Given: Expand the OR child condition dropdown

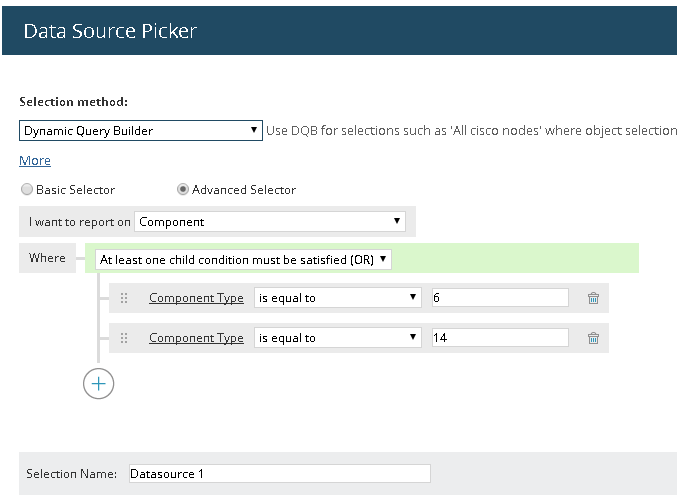Looking at the screenshot, I should point(243,259).
